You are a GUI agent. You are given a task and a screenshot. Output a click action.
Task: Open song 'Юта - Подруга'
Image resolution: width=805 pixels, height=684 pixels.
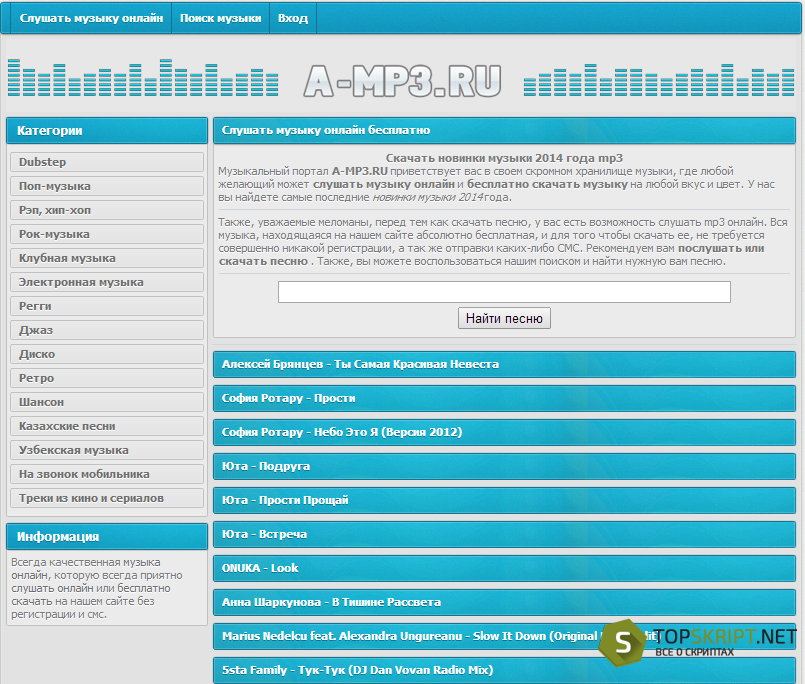coord(504,466)
